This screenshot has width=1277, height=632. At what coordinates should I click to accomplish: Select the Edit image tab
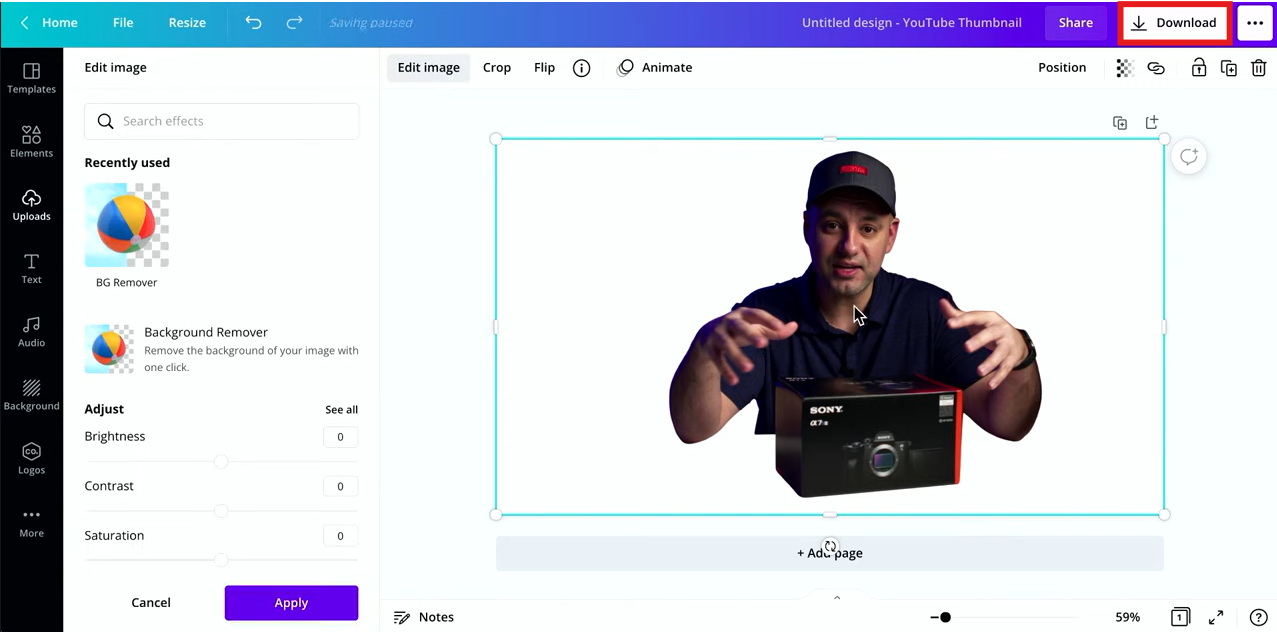[428, 67]
